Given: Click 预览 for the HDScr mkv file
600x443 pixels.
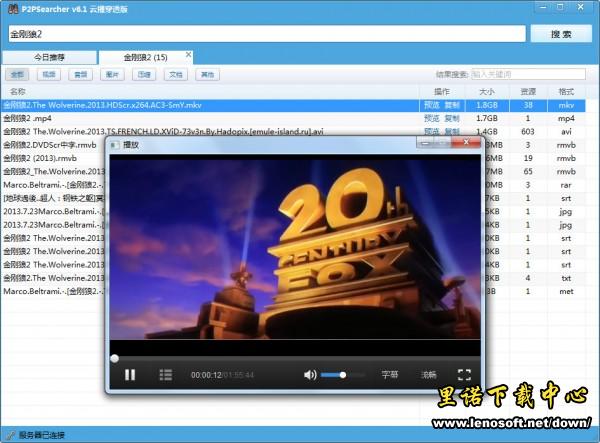Looking at the screenshot, I should 432,105.
